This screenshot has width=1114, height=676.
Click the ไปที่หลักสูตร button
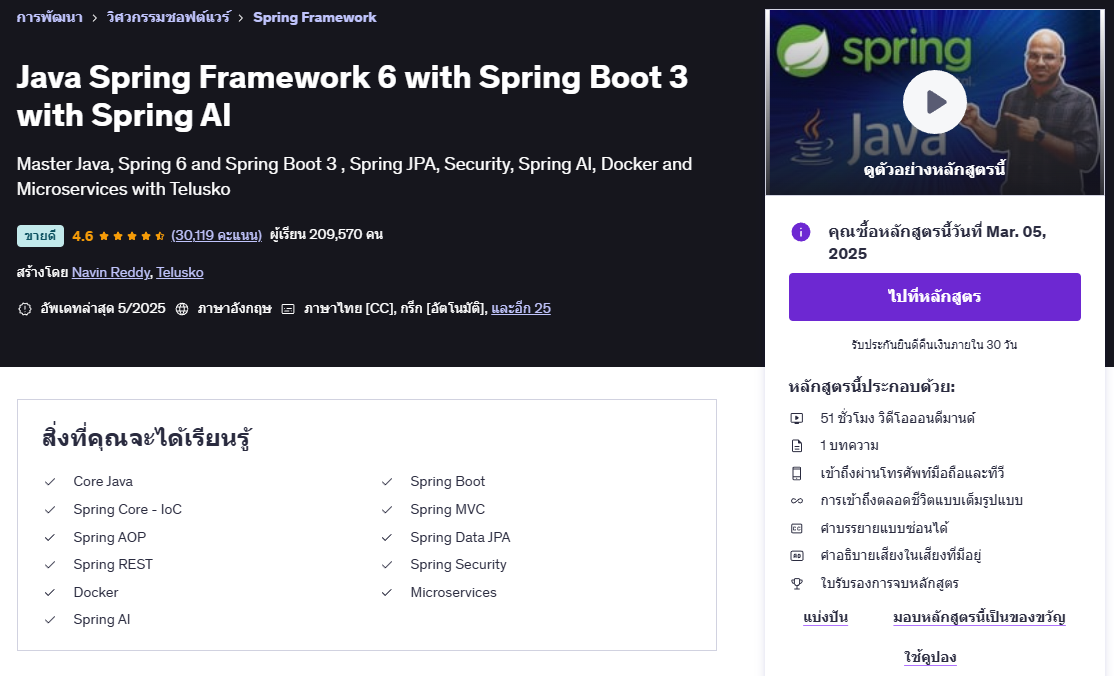tap(935, 297)
